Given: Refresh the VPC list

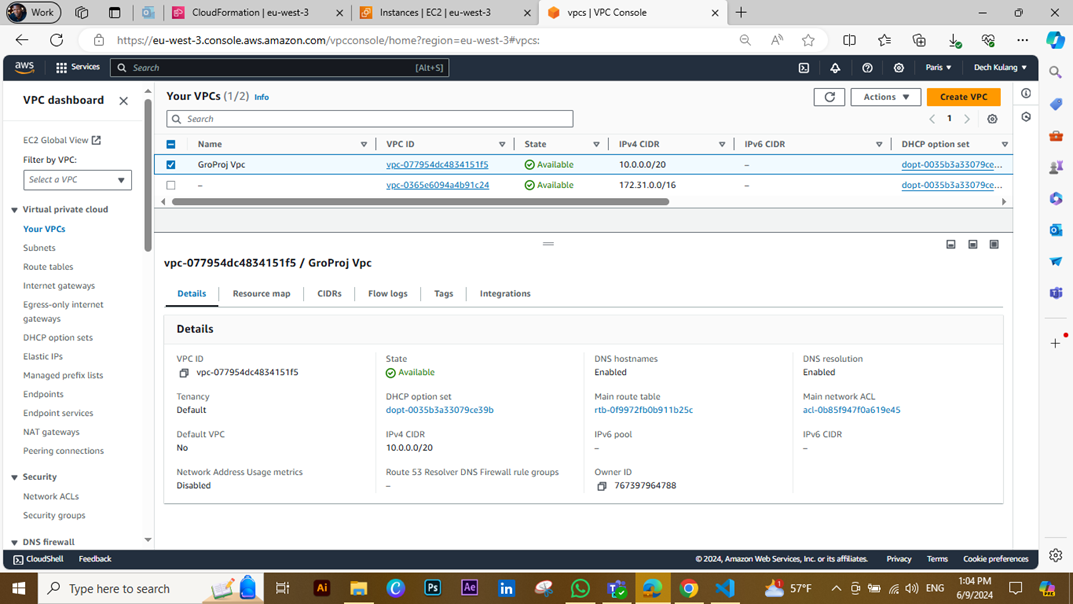Looking at the screenshot, I should point(829,97).
